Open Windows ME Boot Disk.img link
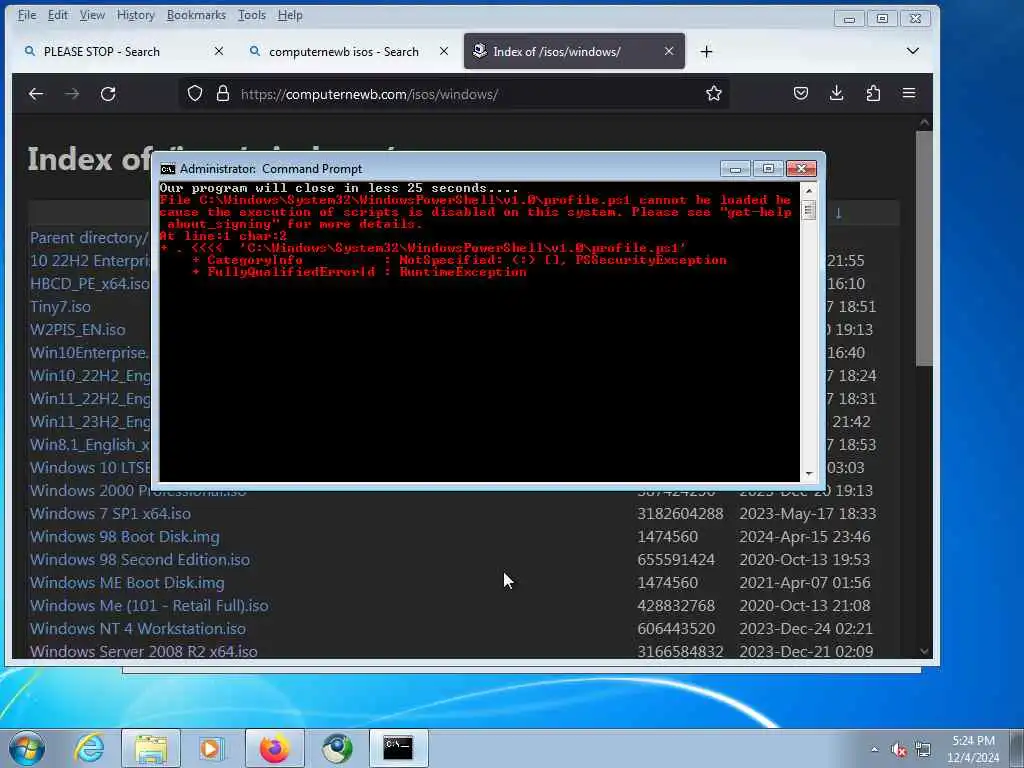The height and width of the screenshot is (768, 1024). point(127,583)
